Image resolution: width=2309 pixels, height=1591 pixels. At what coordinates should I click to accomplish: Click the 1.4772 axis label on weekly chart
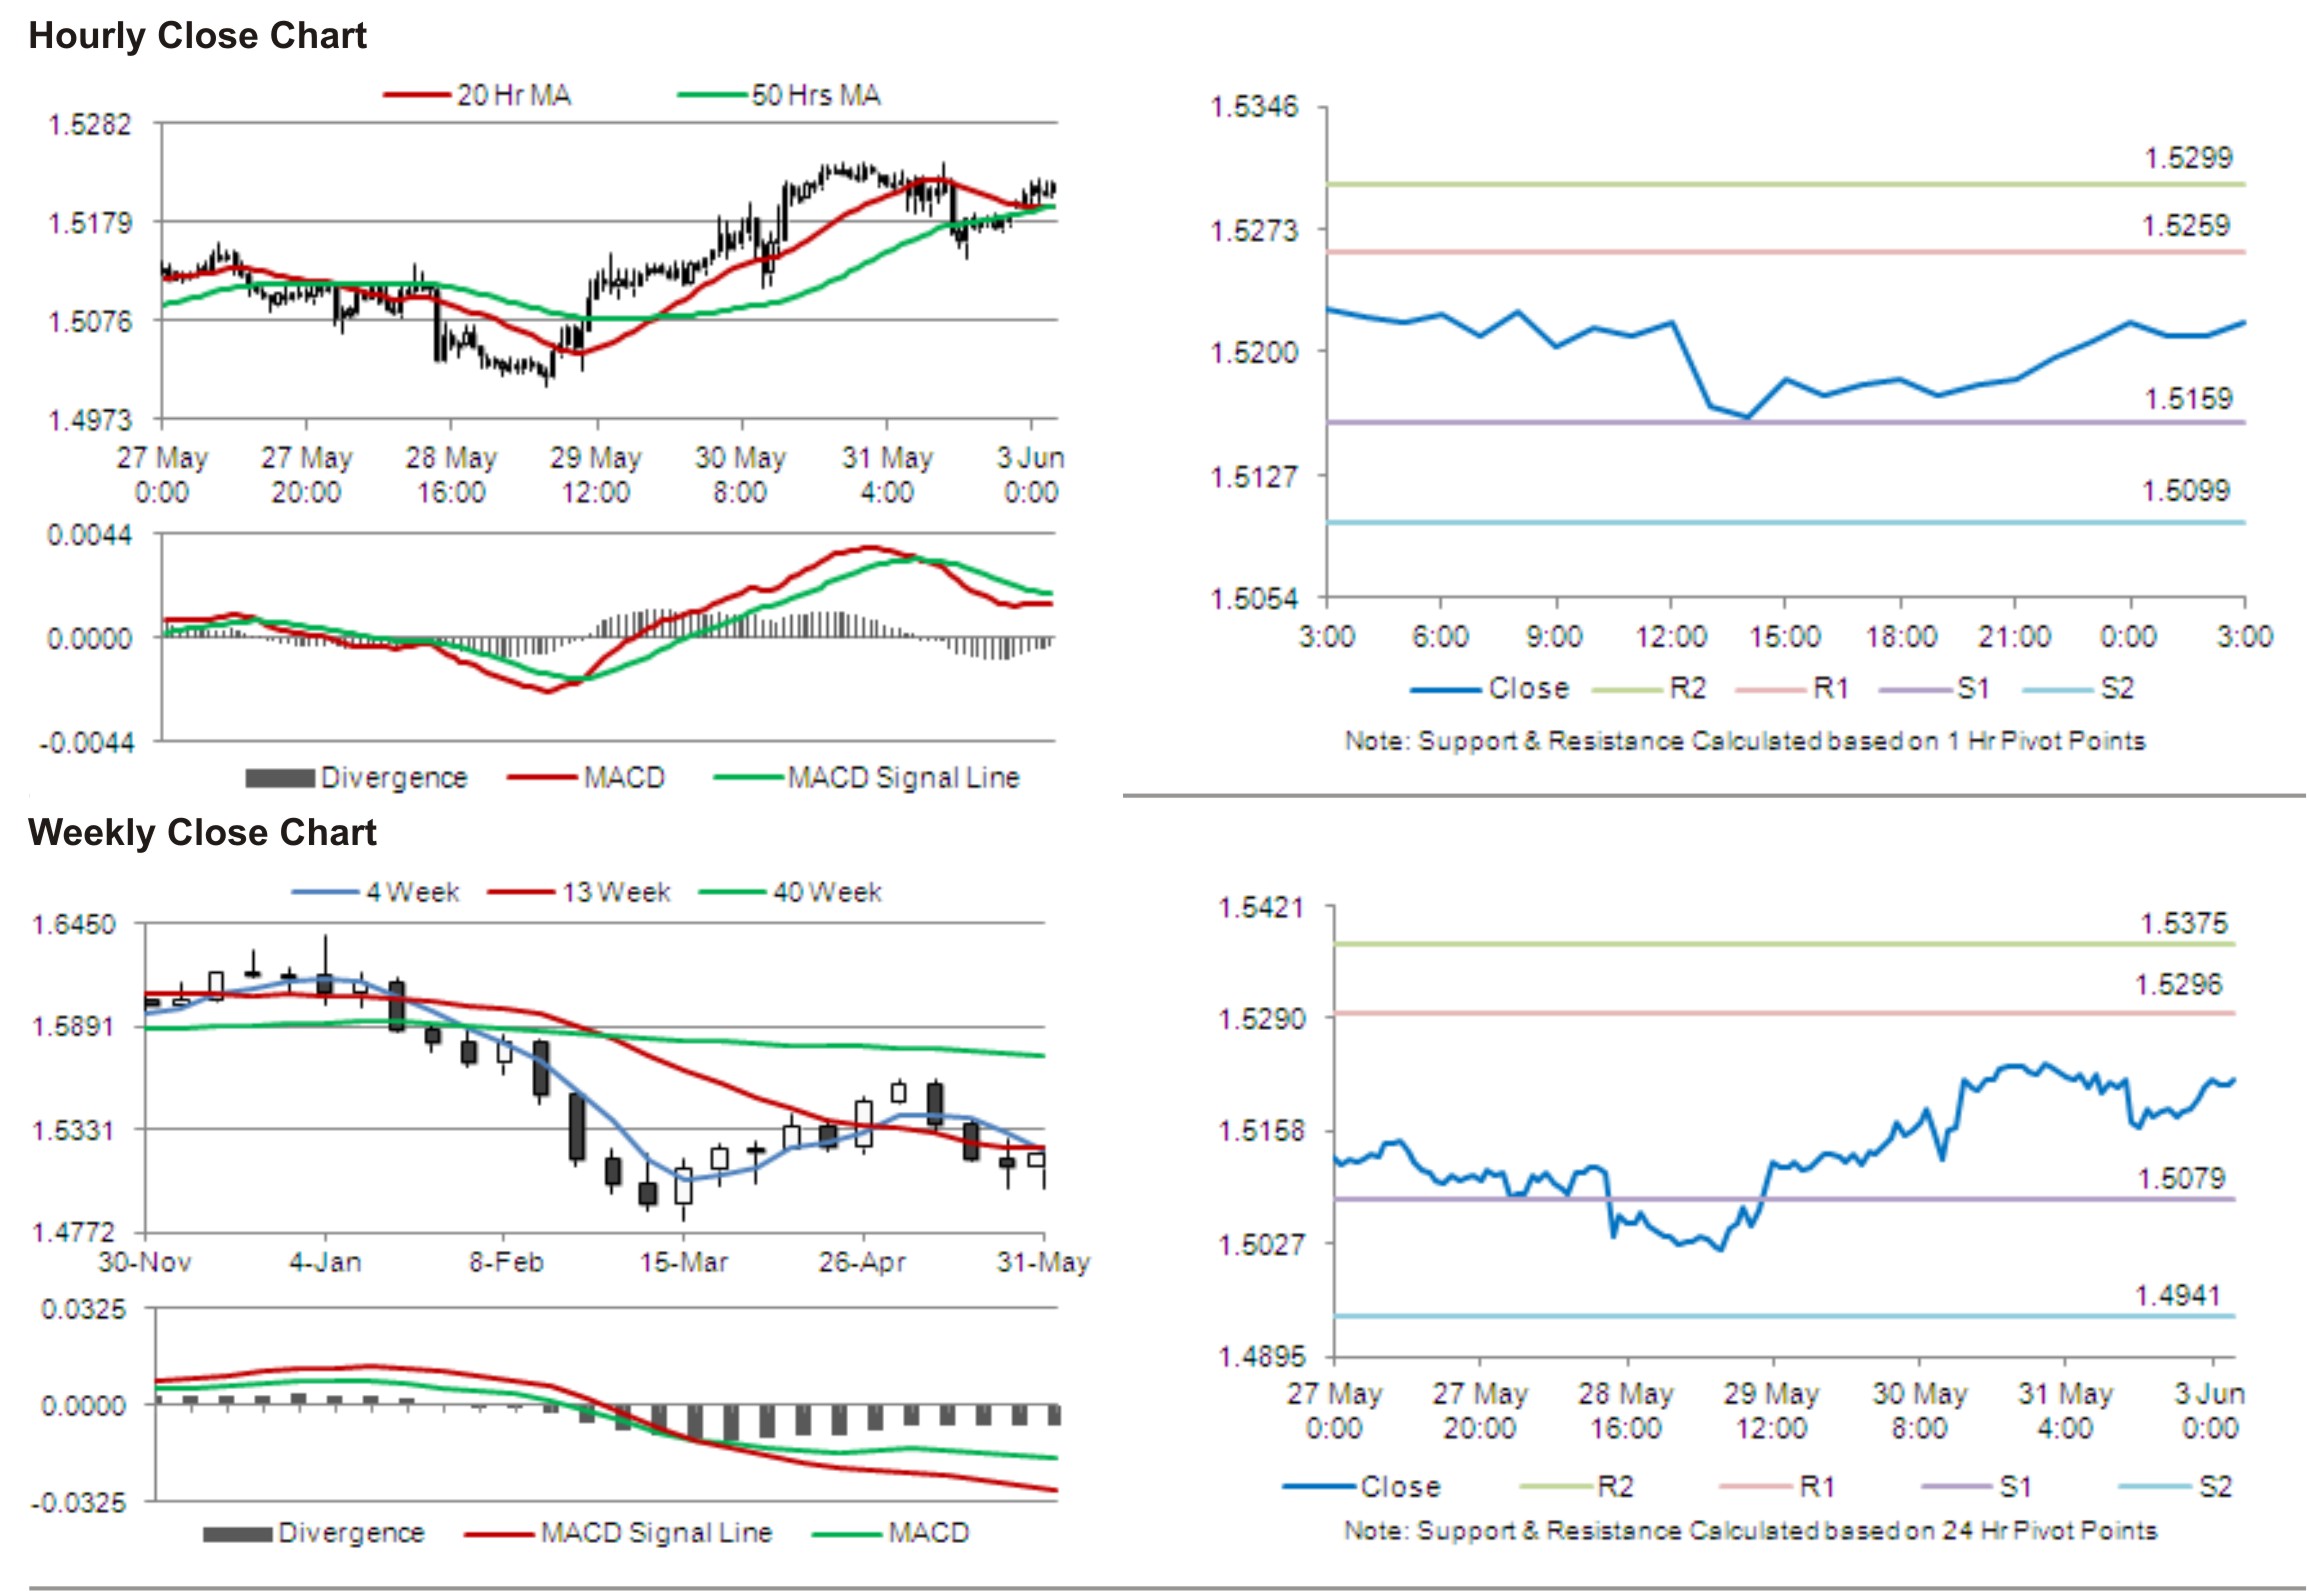click(x=74, y=1232)
